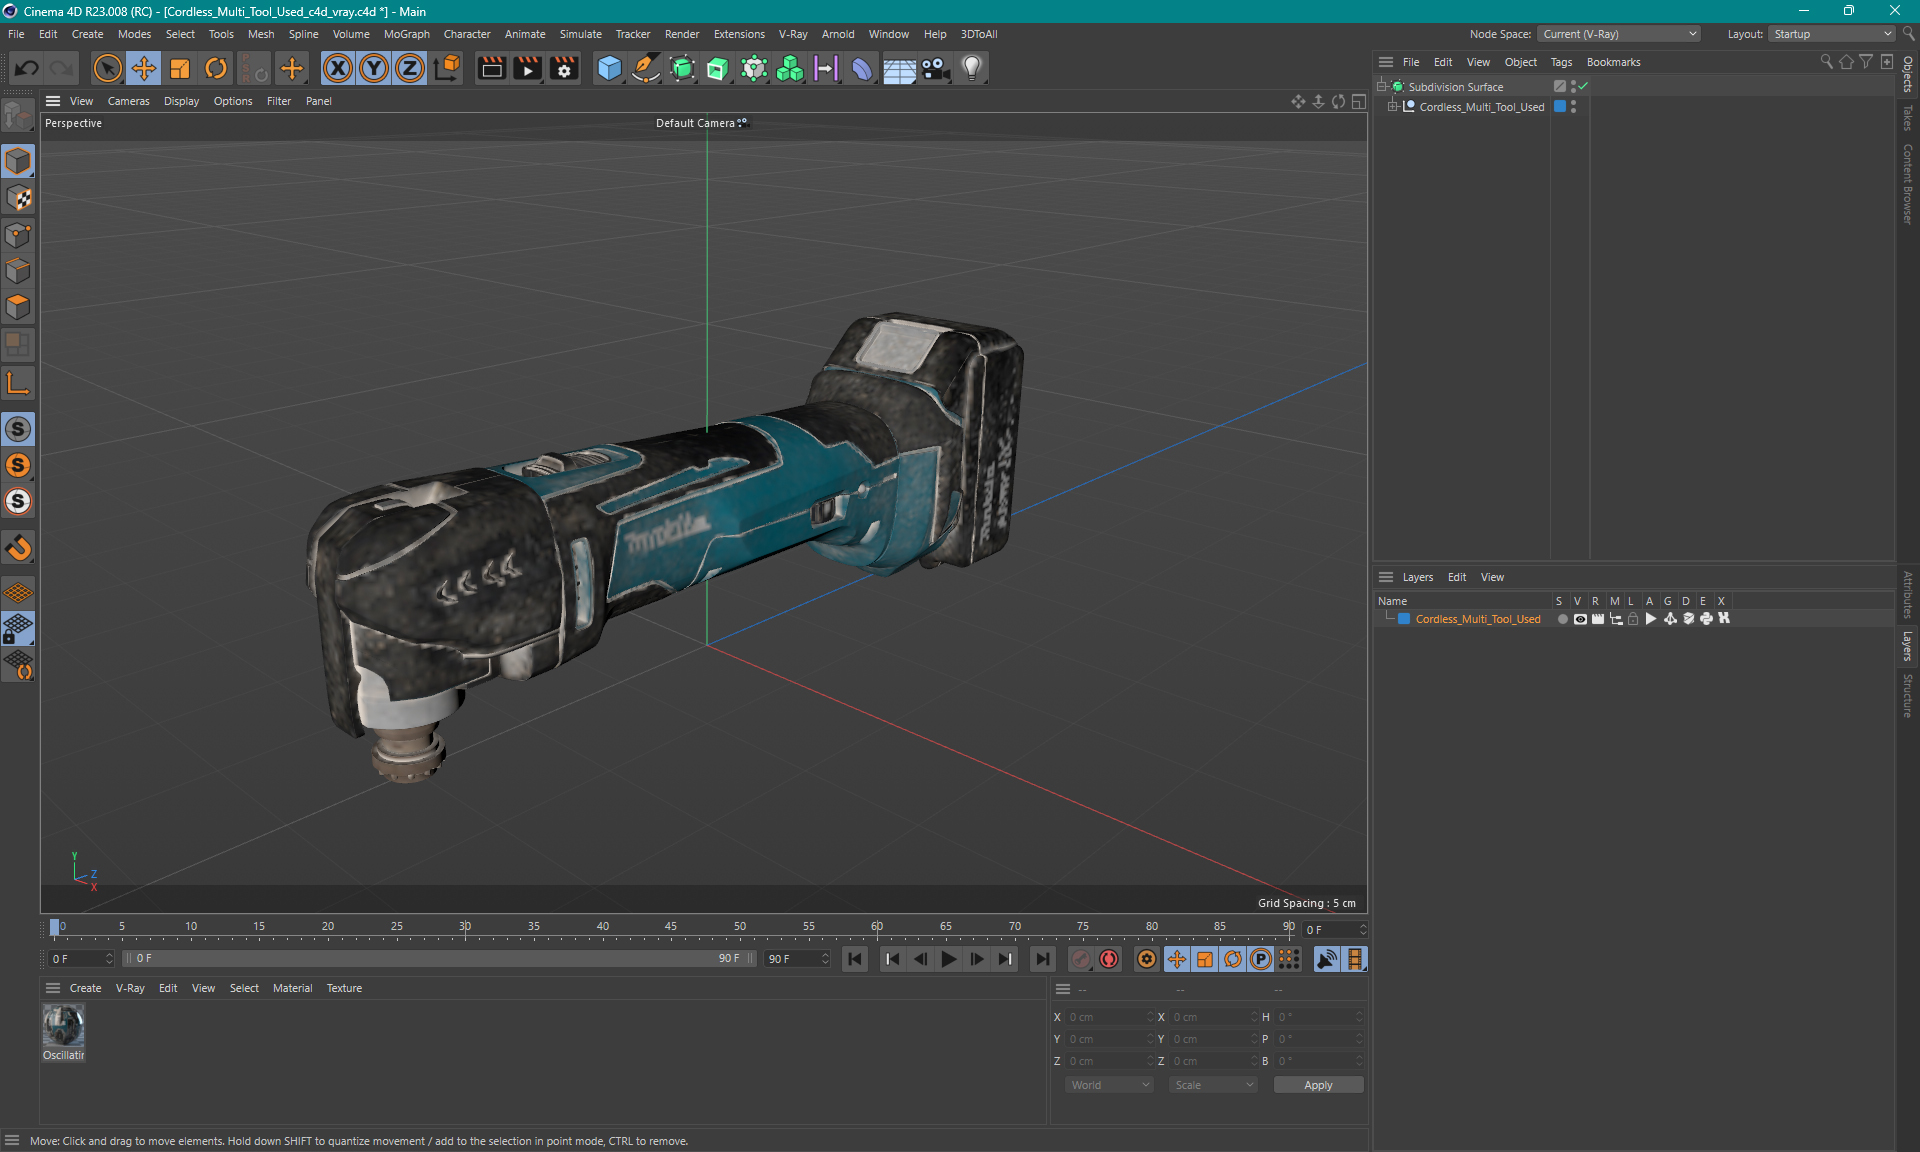The height and width of the screenshot is (1152, 1920).
Task: Click Locked Workplane icon
Action: click(18, 629)
